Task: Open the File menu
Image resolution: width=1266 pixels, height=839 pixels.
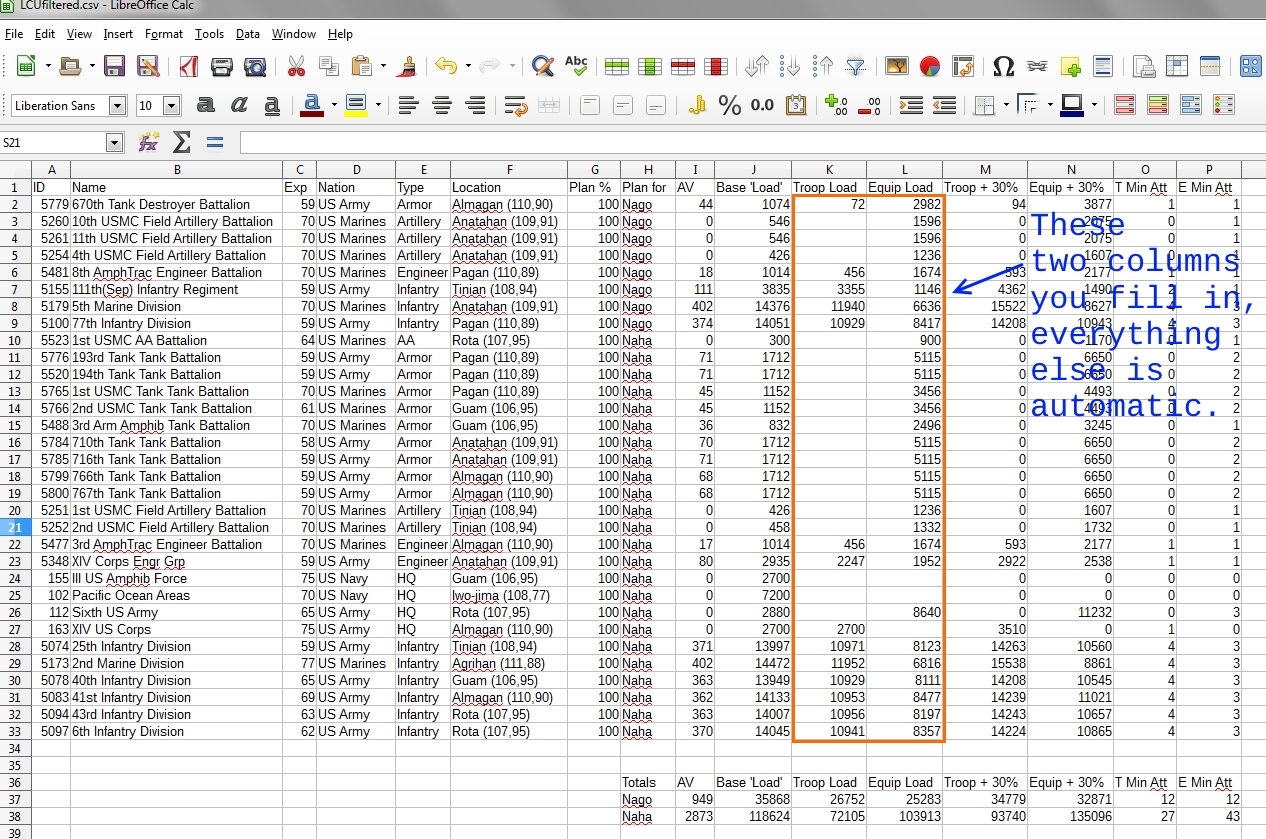Action: pyautogui.click(x=14, y=34)
